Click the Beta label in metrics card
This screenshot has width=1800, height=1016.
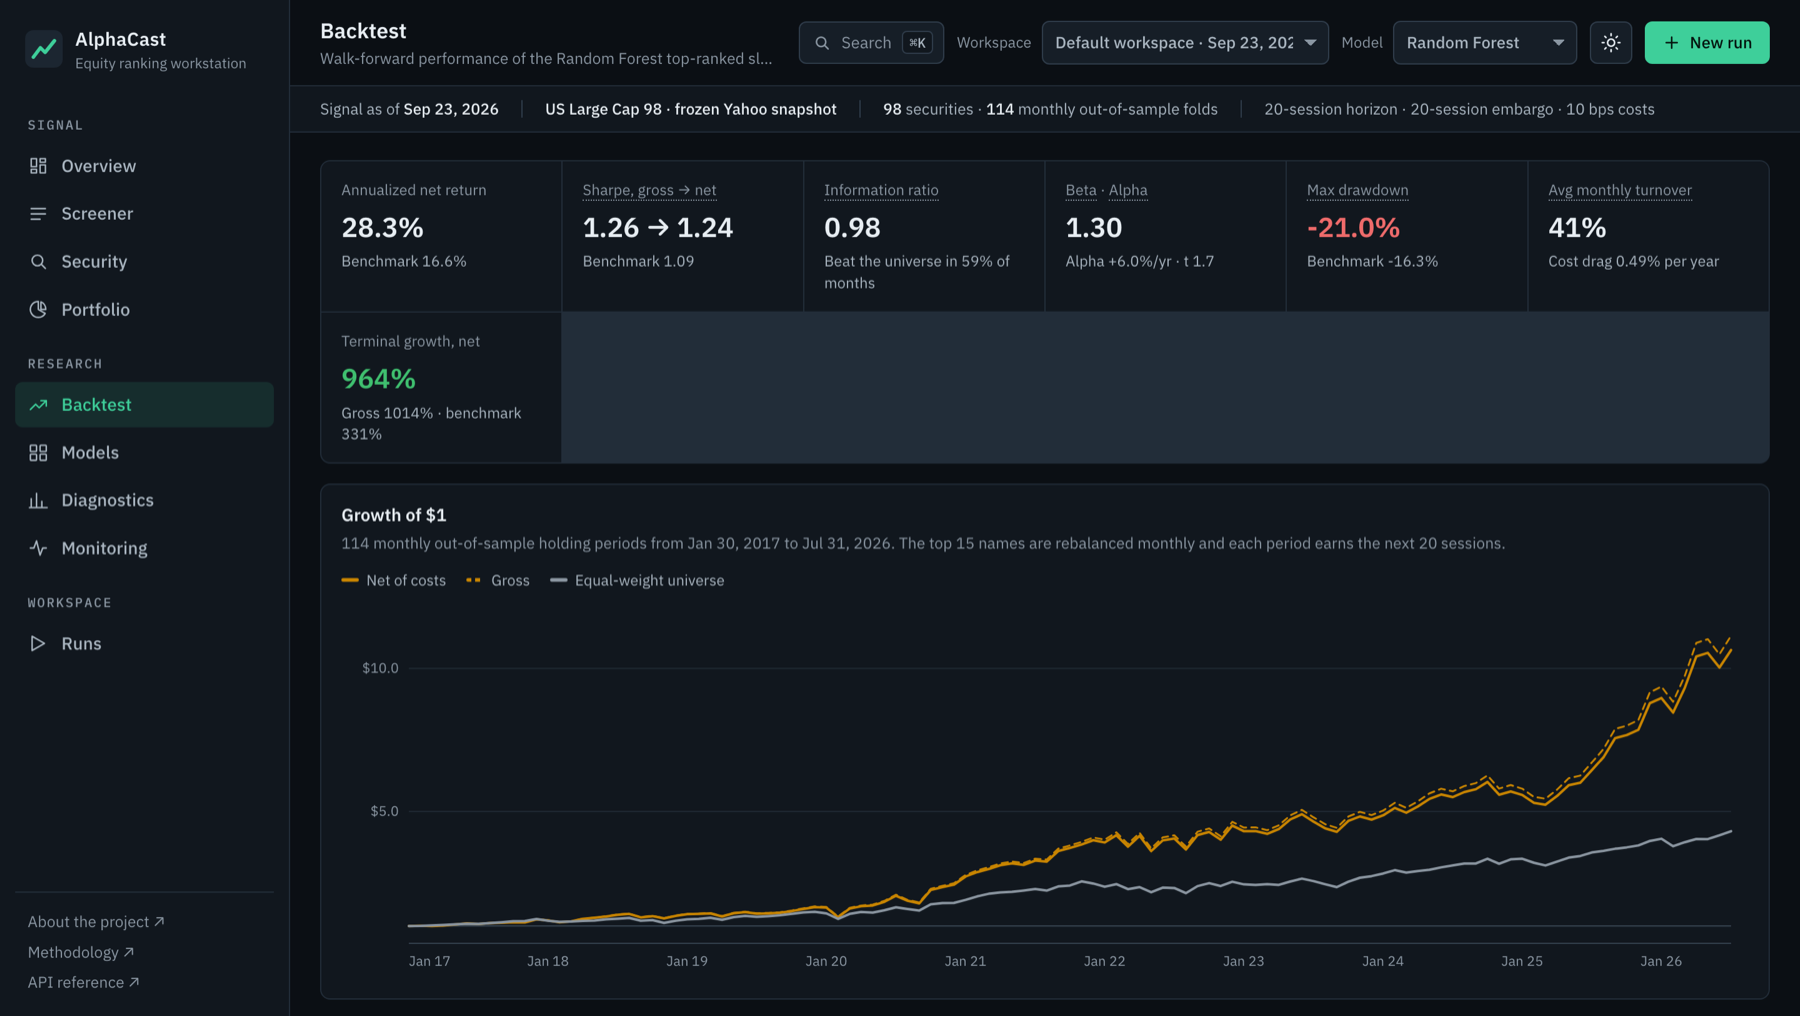tap(1081, 190)
